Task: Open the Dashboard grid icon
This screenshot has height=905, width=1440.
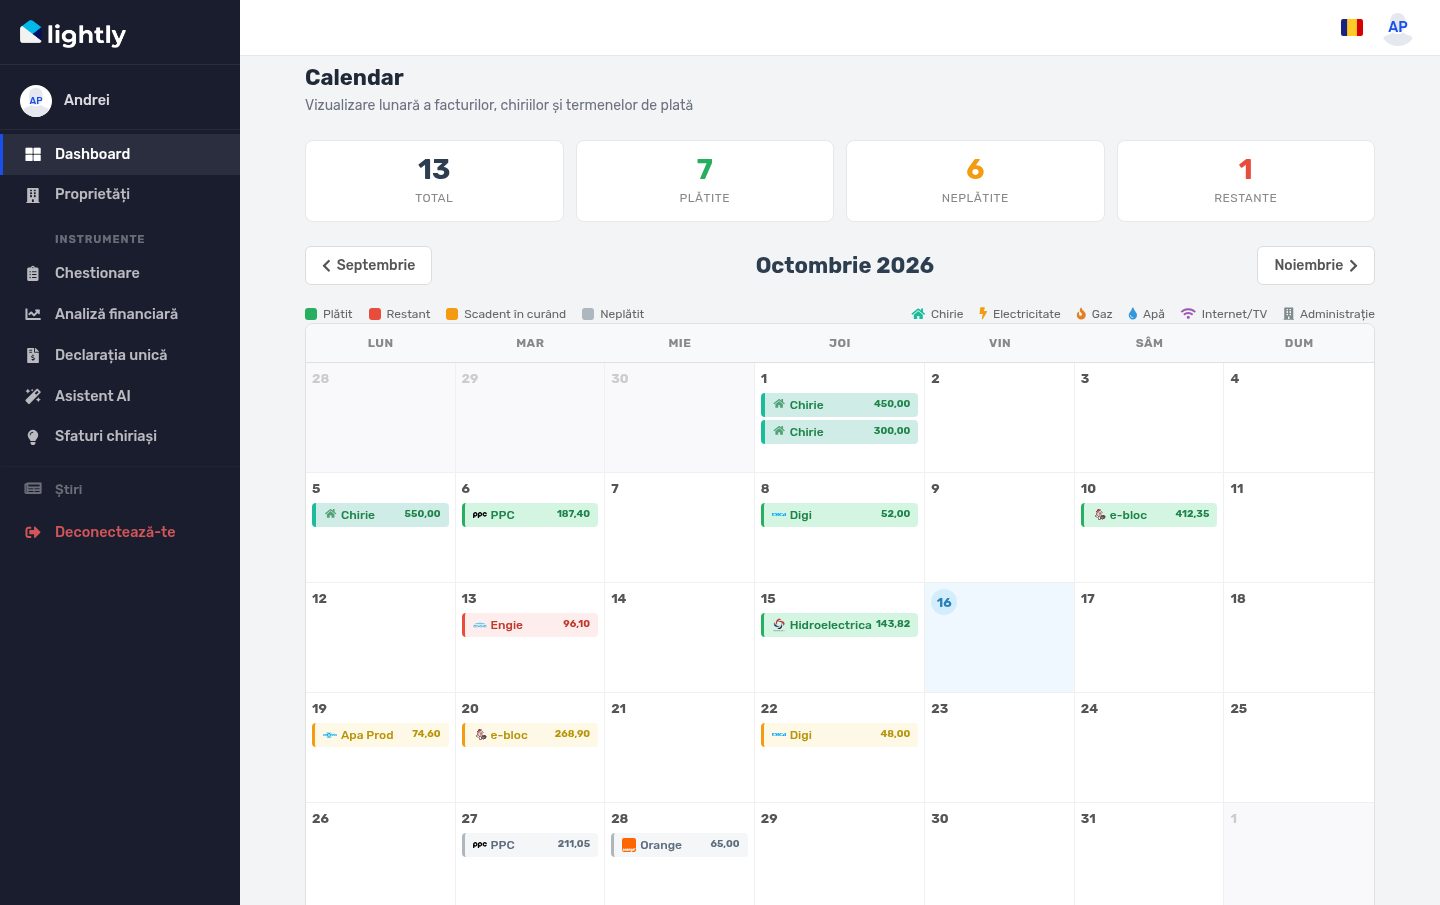Action: [33, 154]
